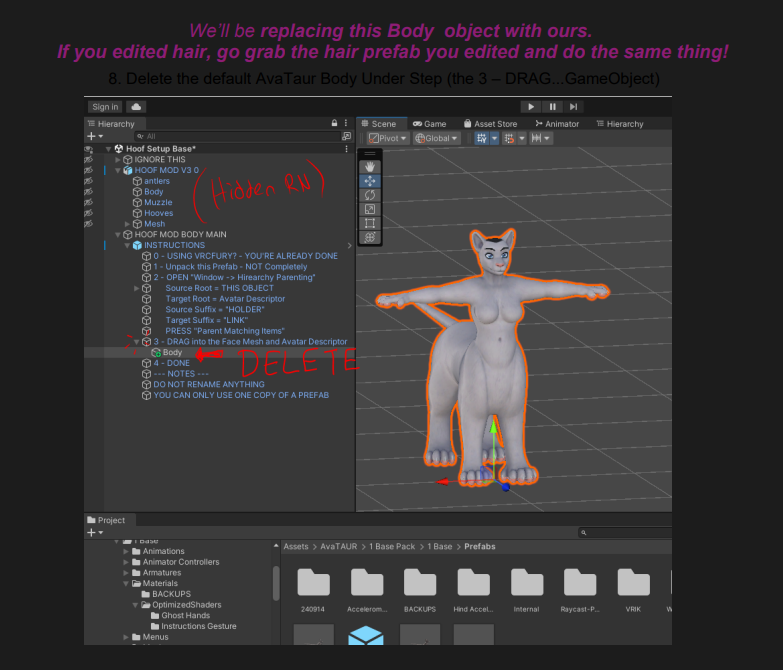Click the cloud services icon
The image size is (783, 670).
pyautogui.click(x=136, y=107)
